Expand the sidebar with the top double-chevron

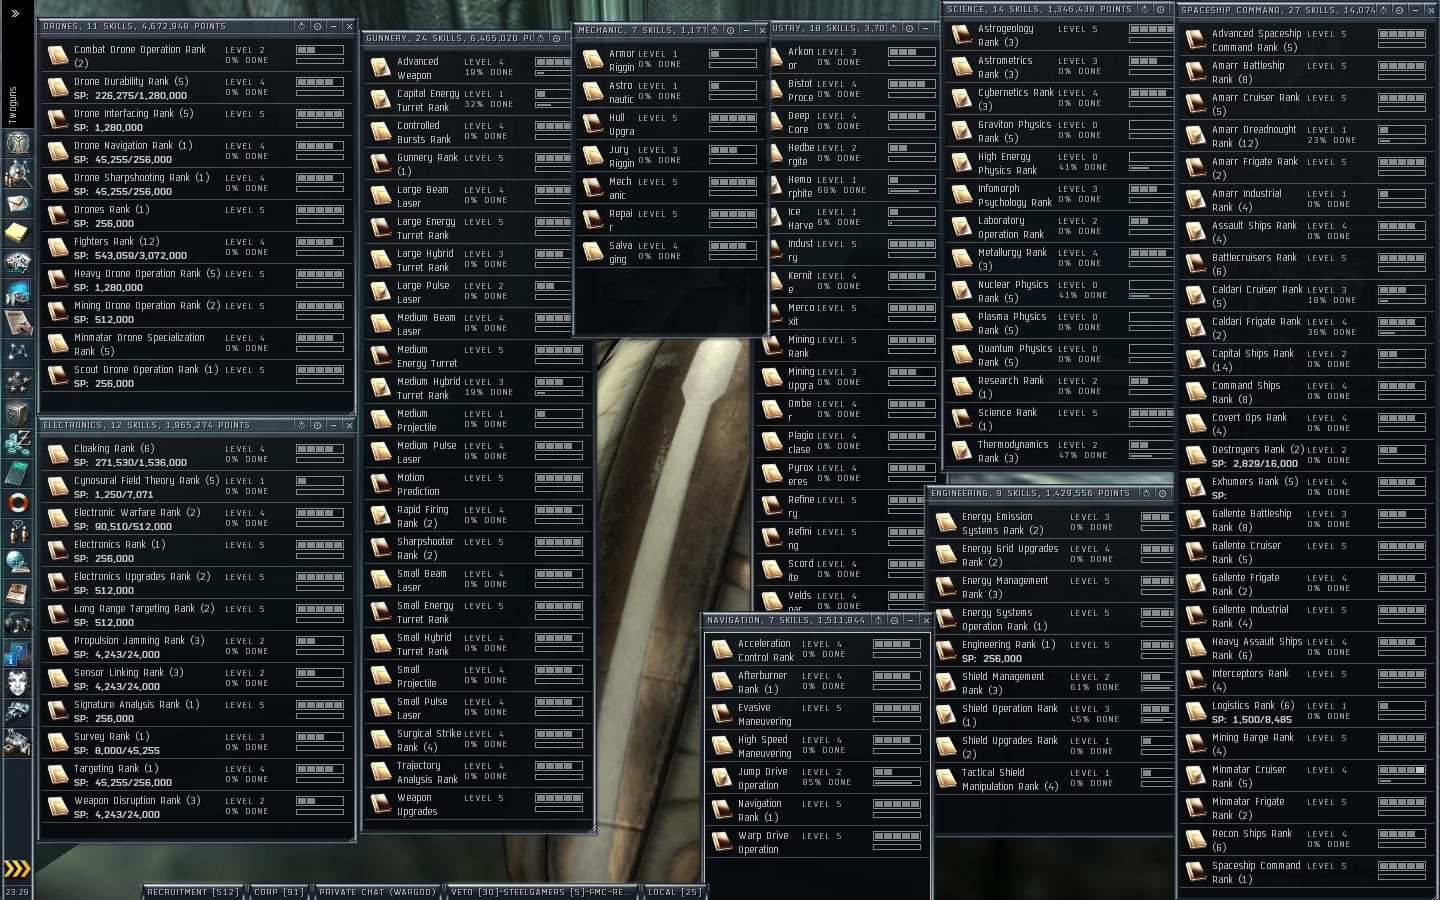[x=15, y=13]
